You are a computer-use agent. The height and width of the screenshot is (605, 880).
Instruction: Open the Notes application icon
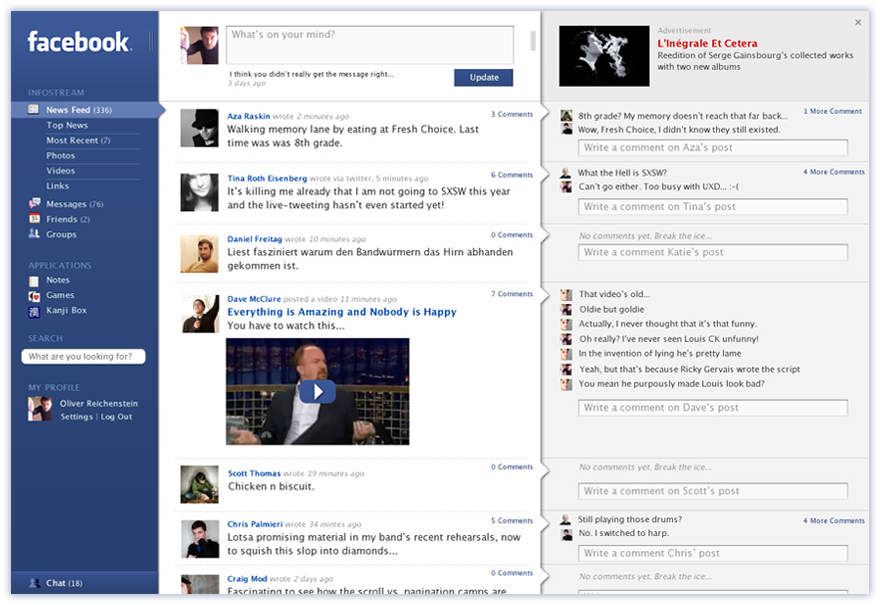click(34, 281)
